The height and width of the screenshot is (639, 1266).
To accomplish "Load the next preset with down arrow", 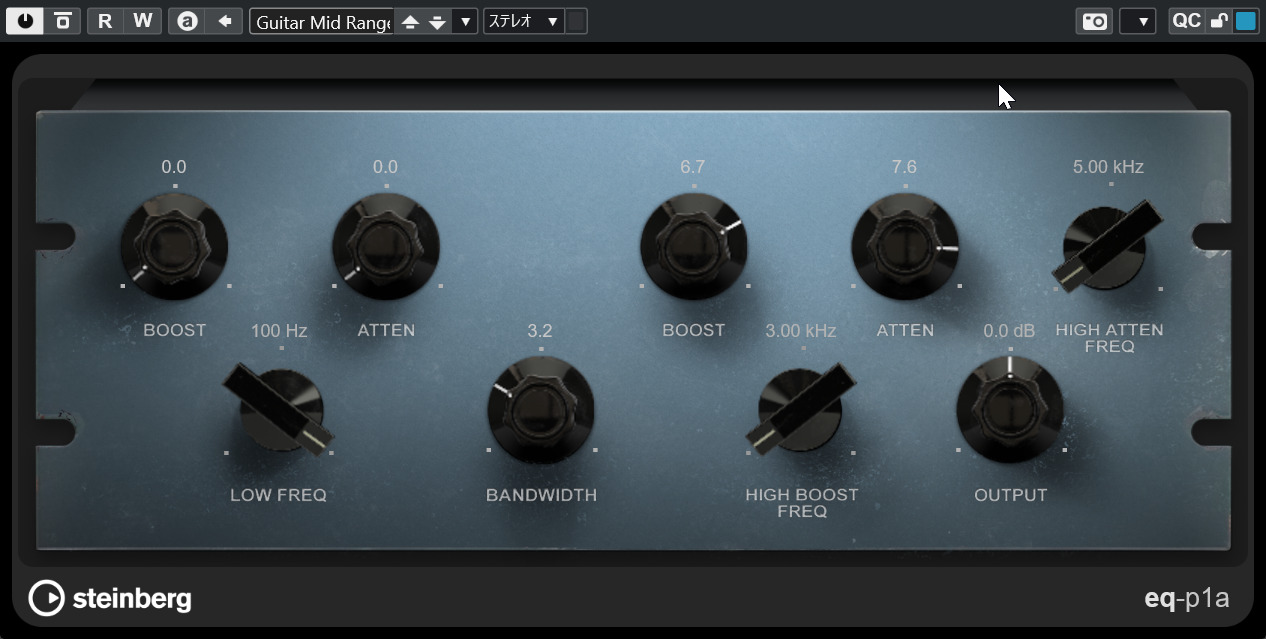I will pos(437,22).
